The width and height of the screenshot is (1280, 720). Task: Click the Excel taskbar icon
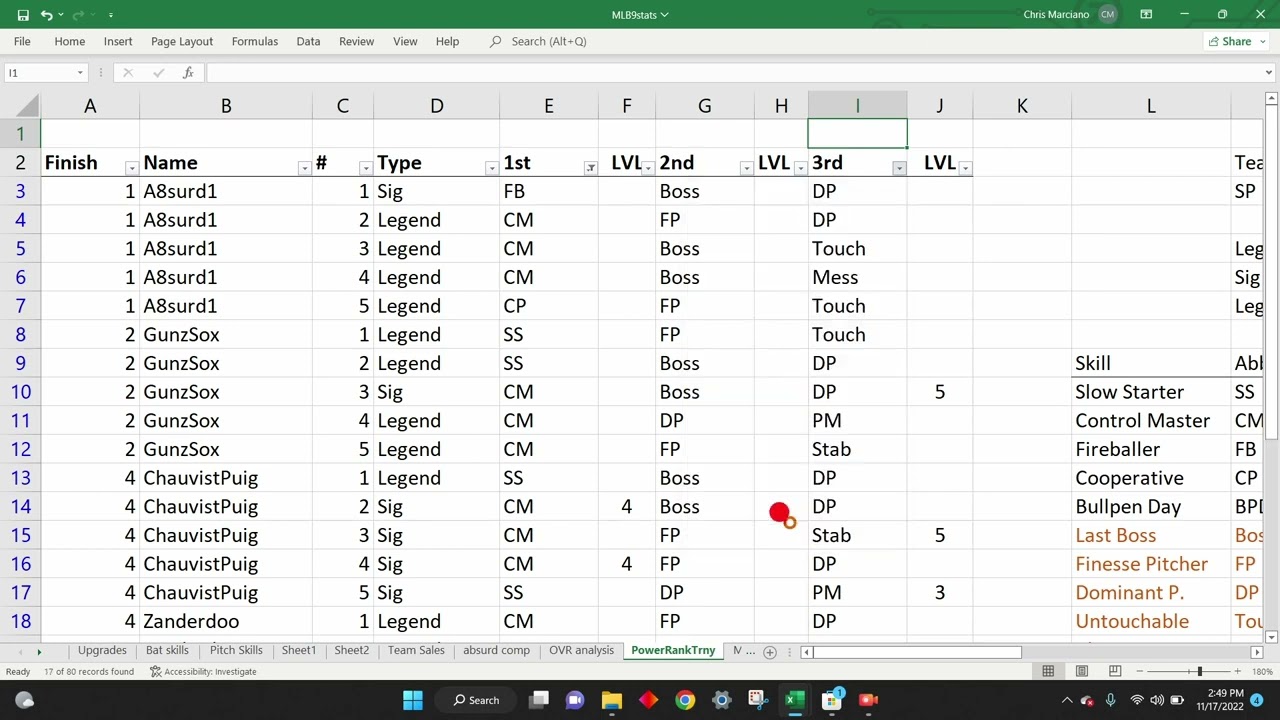[795, 700]
